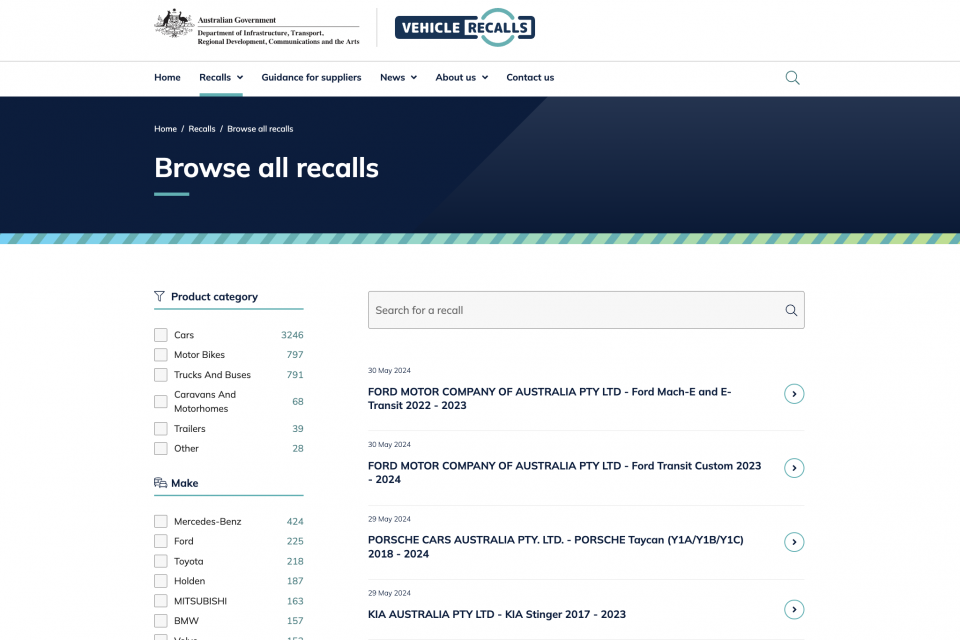960x640 pixels.
Task: Click the Make filter heading
Action: (184, 483)
